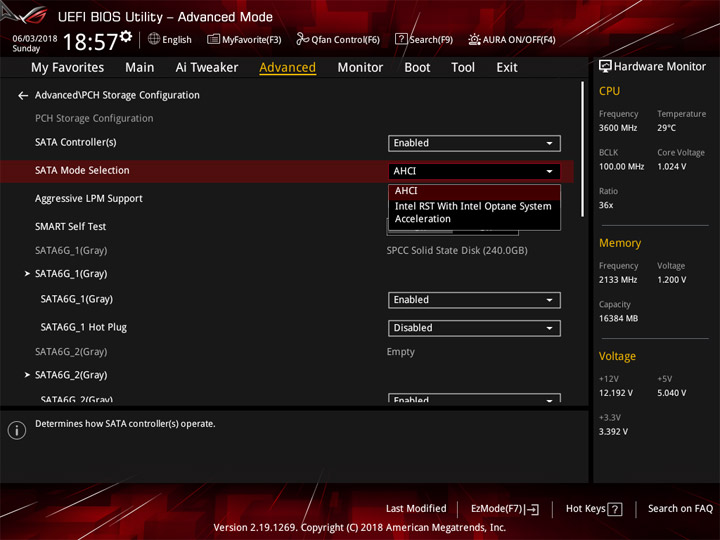The image size is (720, 540).
Task: Open Hot Keys help
Action: click(594, 509)
